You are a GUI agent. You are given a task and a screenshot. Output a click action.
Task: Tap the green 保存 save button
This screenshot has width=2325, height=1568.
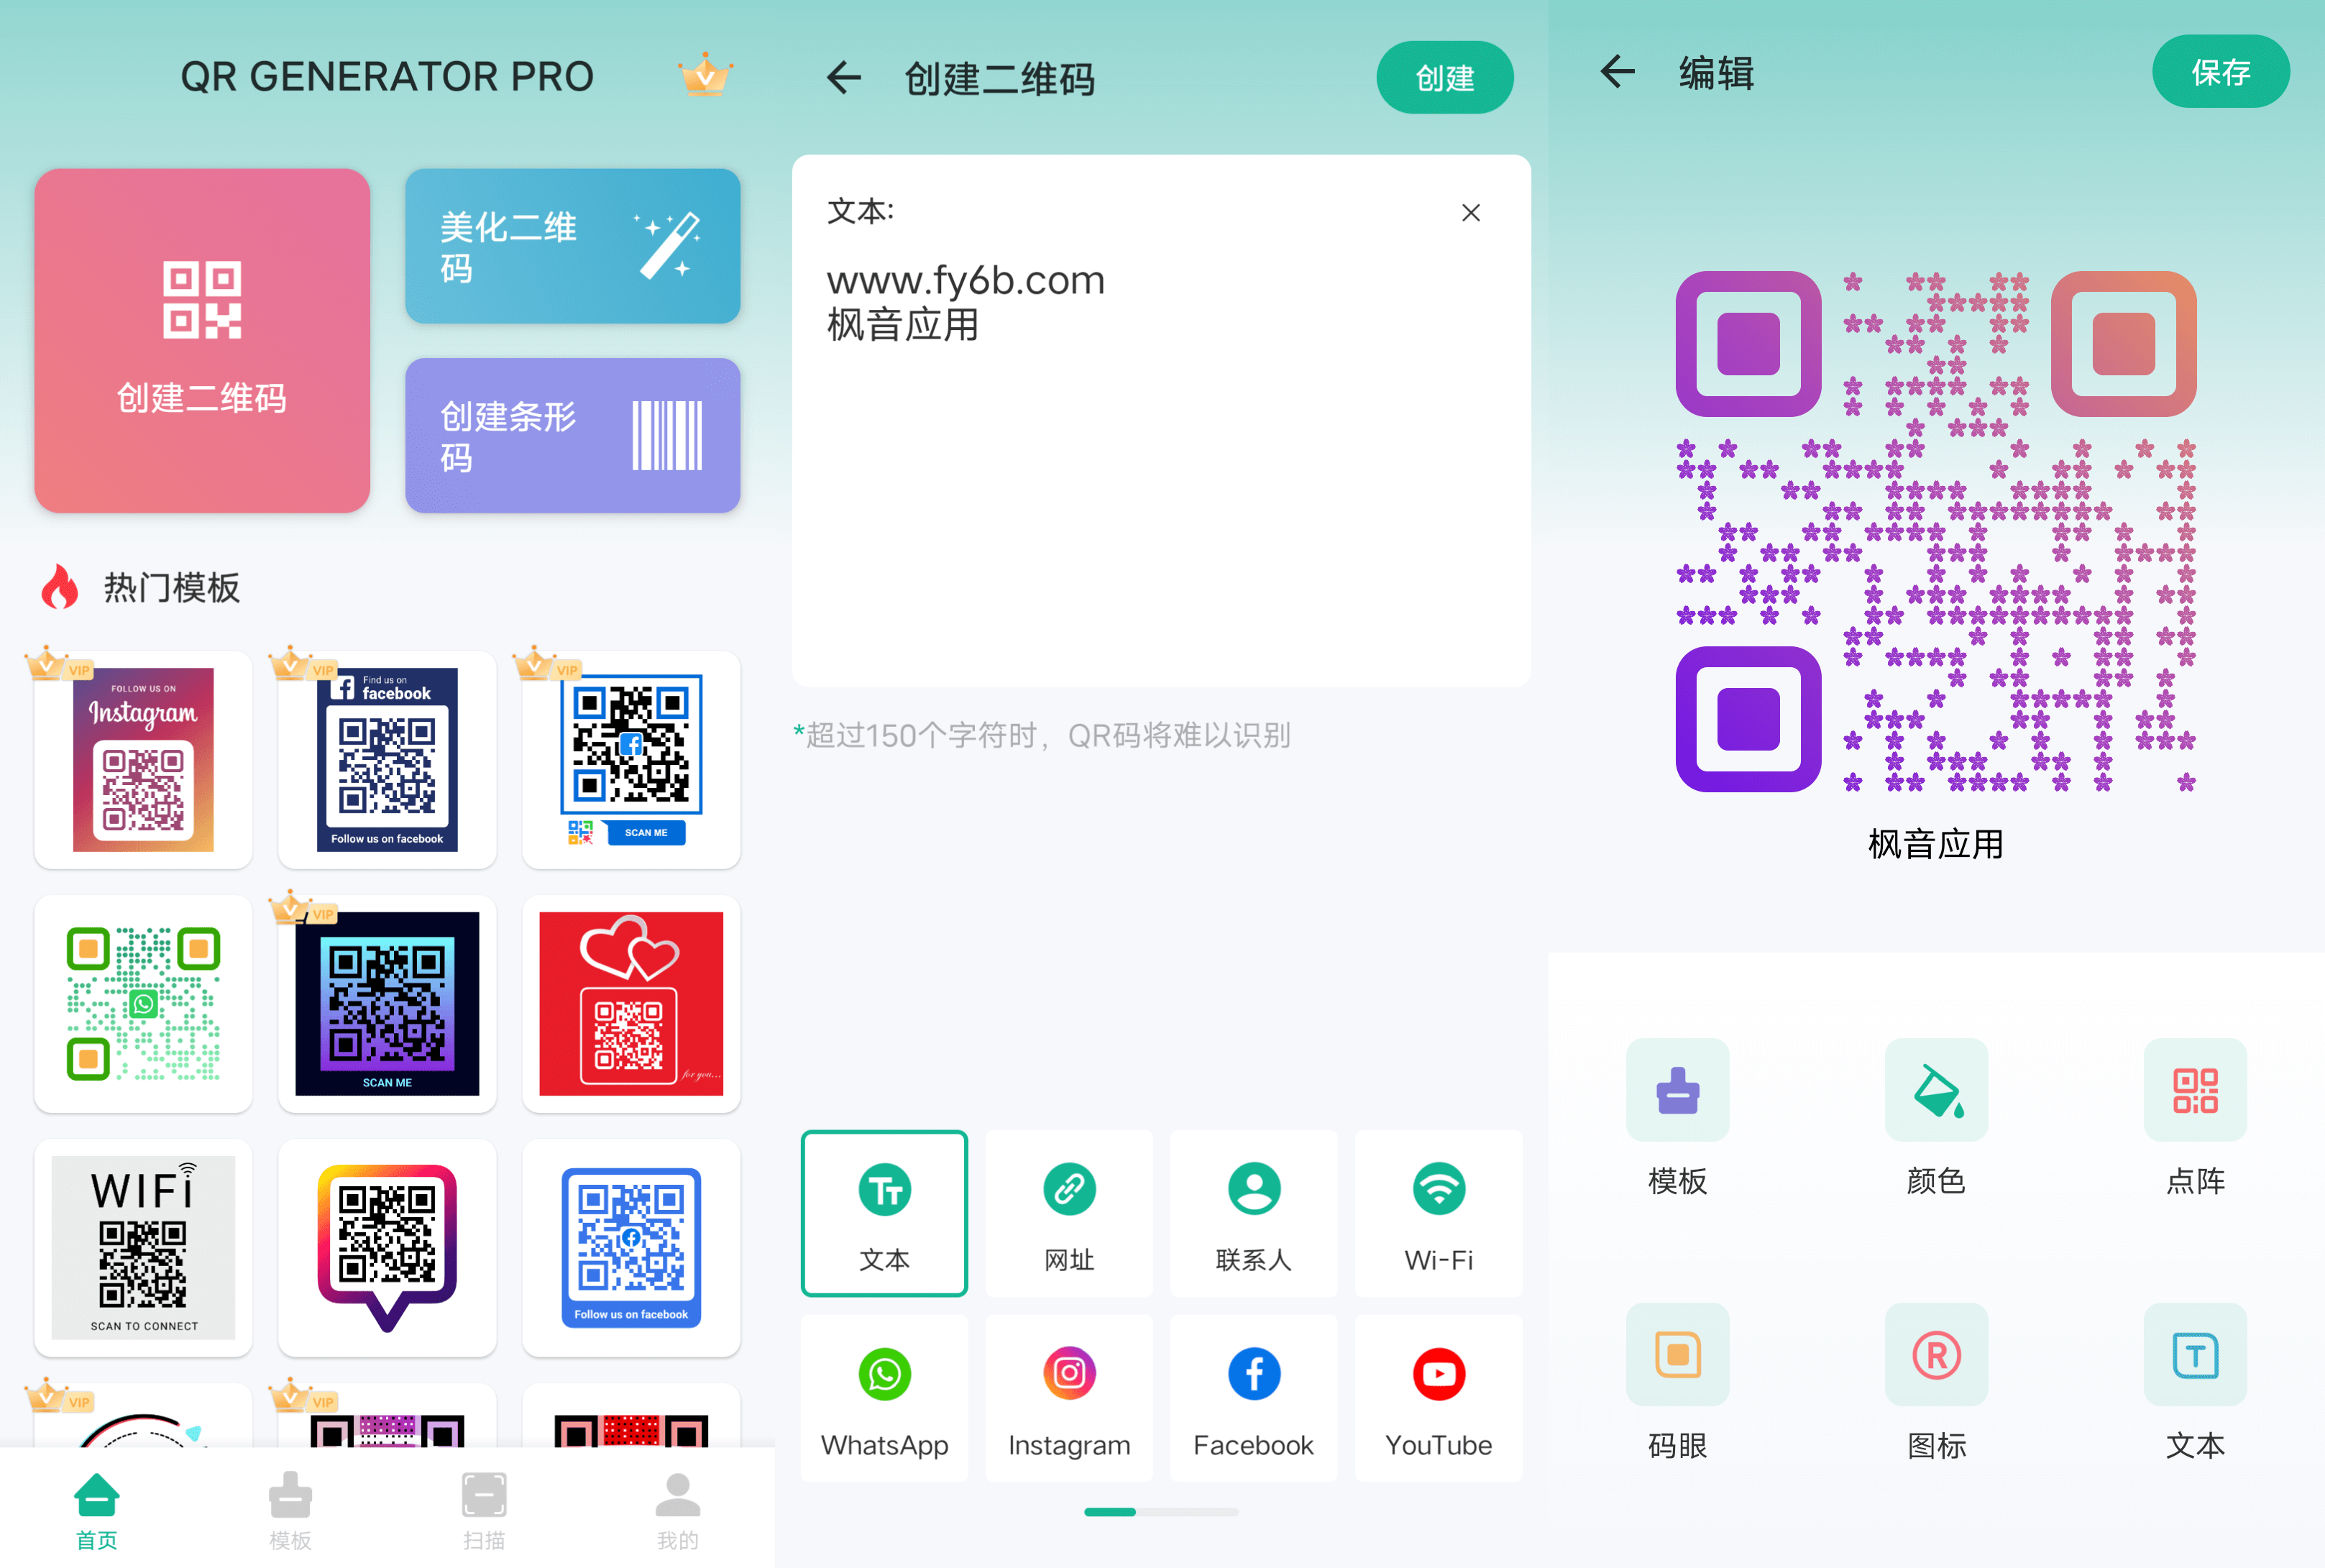pos(2220,72)
